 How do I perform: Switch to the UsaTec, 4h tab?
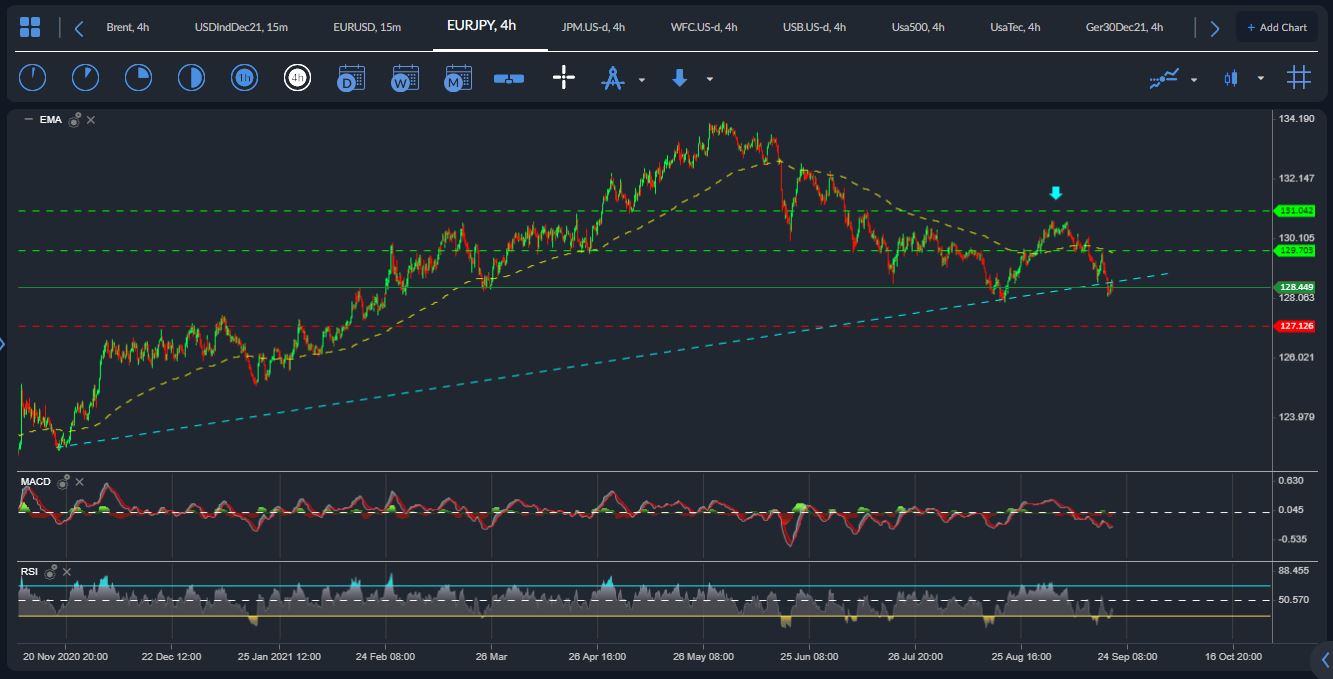point(1015,27)
